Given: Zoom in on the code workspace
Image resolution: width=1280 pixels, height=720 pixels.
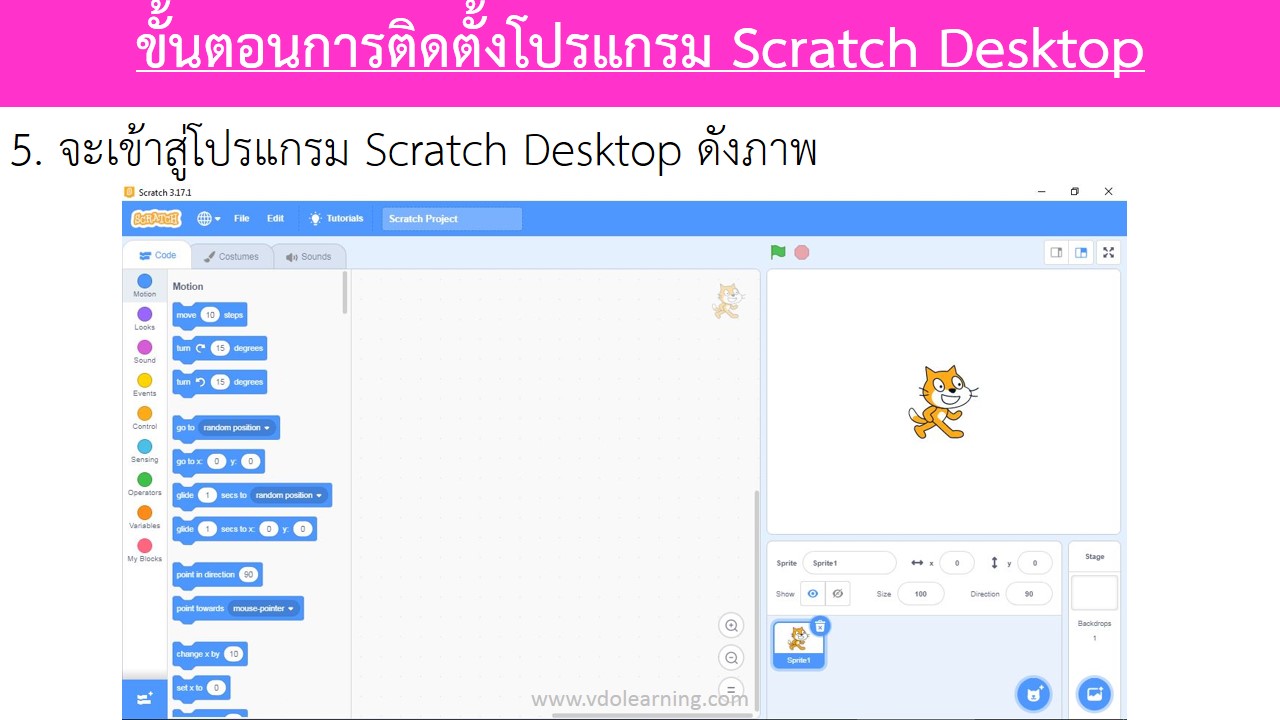Looking at the screenshot, I should 731,626.
